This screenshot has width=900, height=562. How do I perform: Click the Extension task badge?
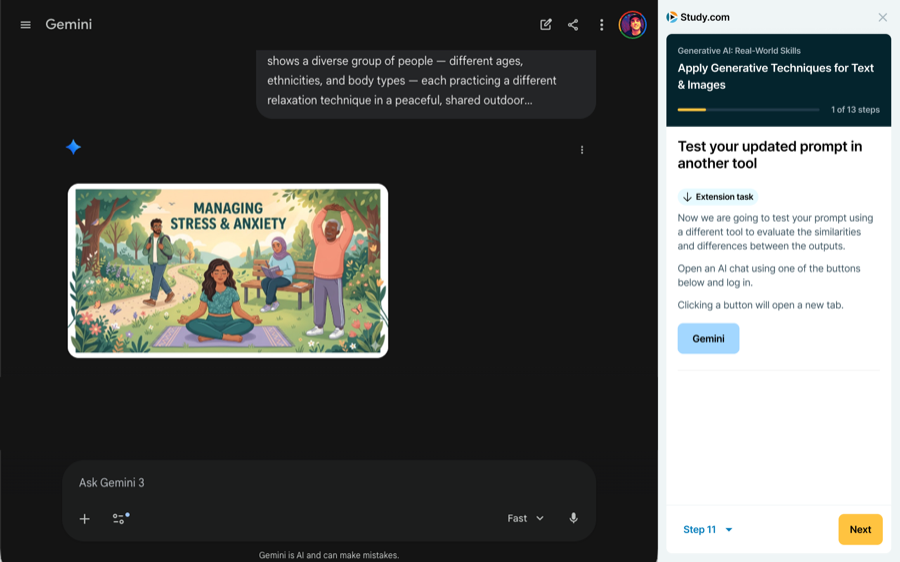tap(717, 197)
